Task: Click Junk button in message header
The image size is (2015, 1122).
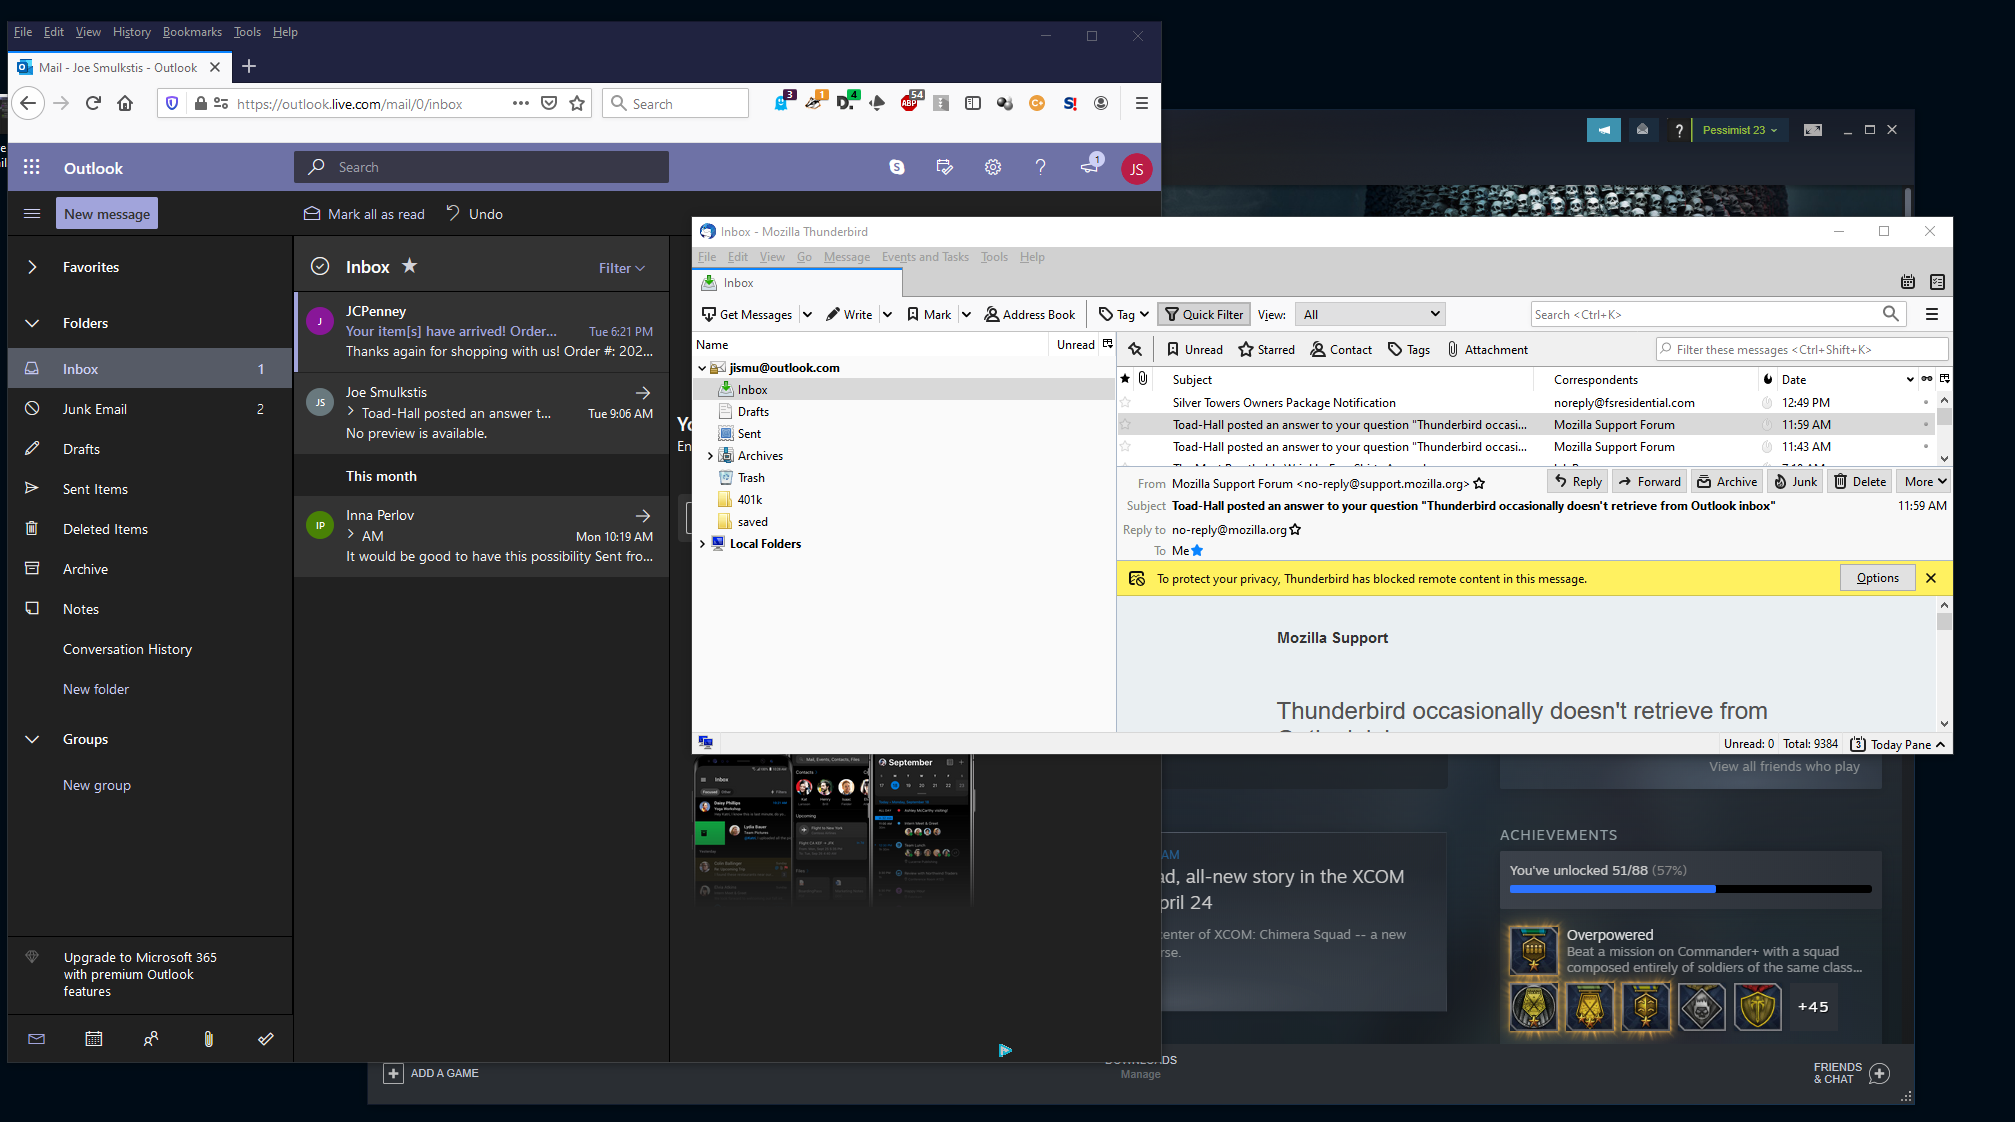Action: coord(1796,482)
